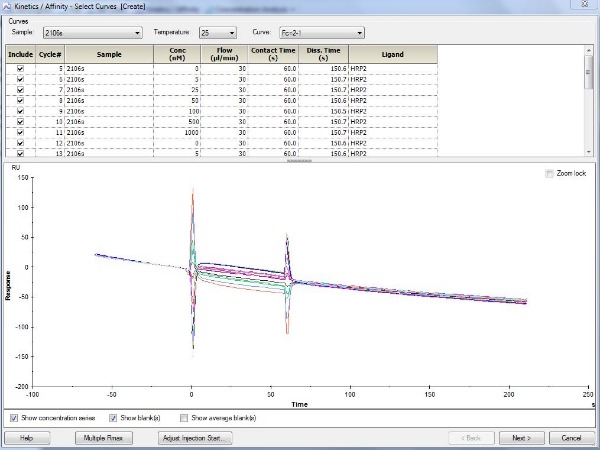Toggle Include checkbox for cycle 10
This screenshot has width=600, height=450.
point(20,121)
